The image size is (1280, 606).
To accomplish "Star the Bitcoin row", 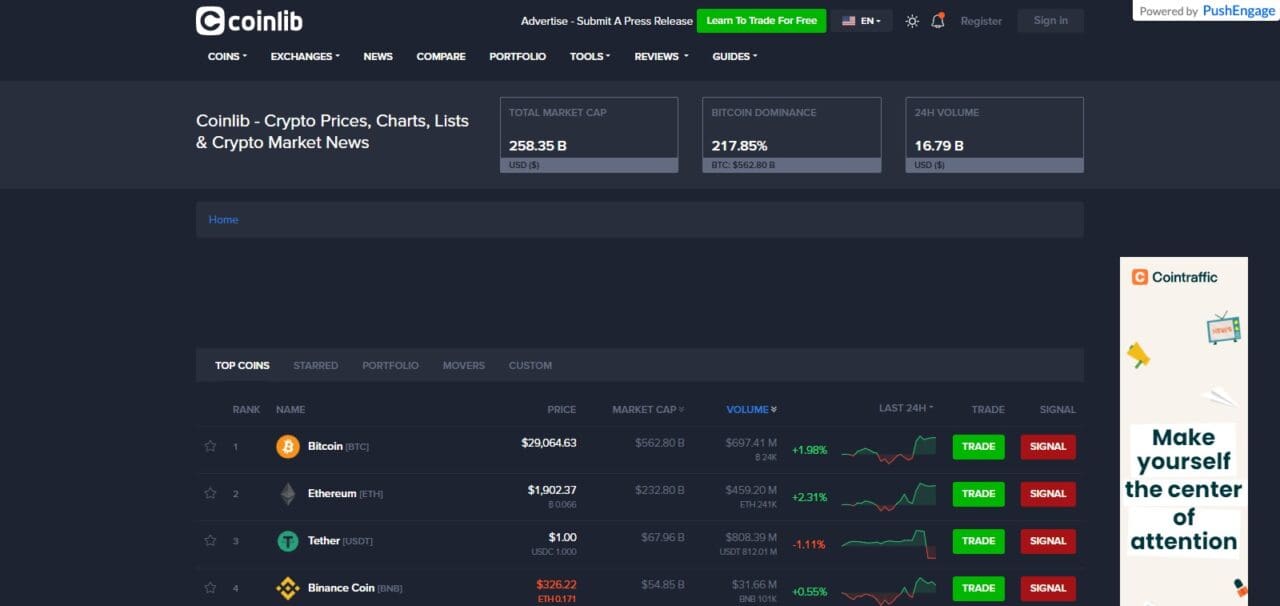I will [210, 446].
